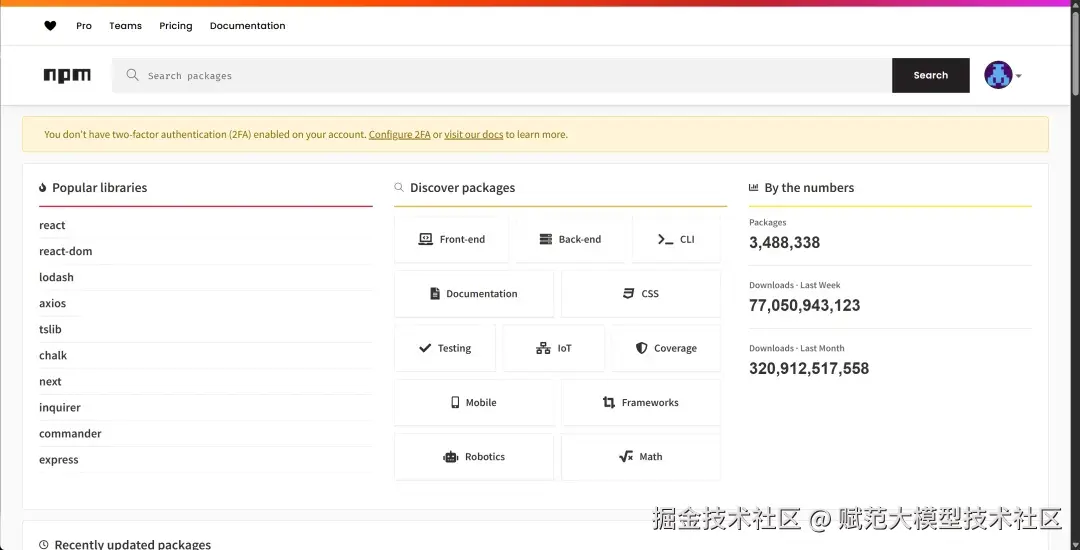Open the express library
This screenshot has height=550, width=1080.
(59, 460)
